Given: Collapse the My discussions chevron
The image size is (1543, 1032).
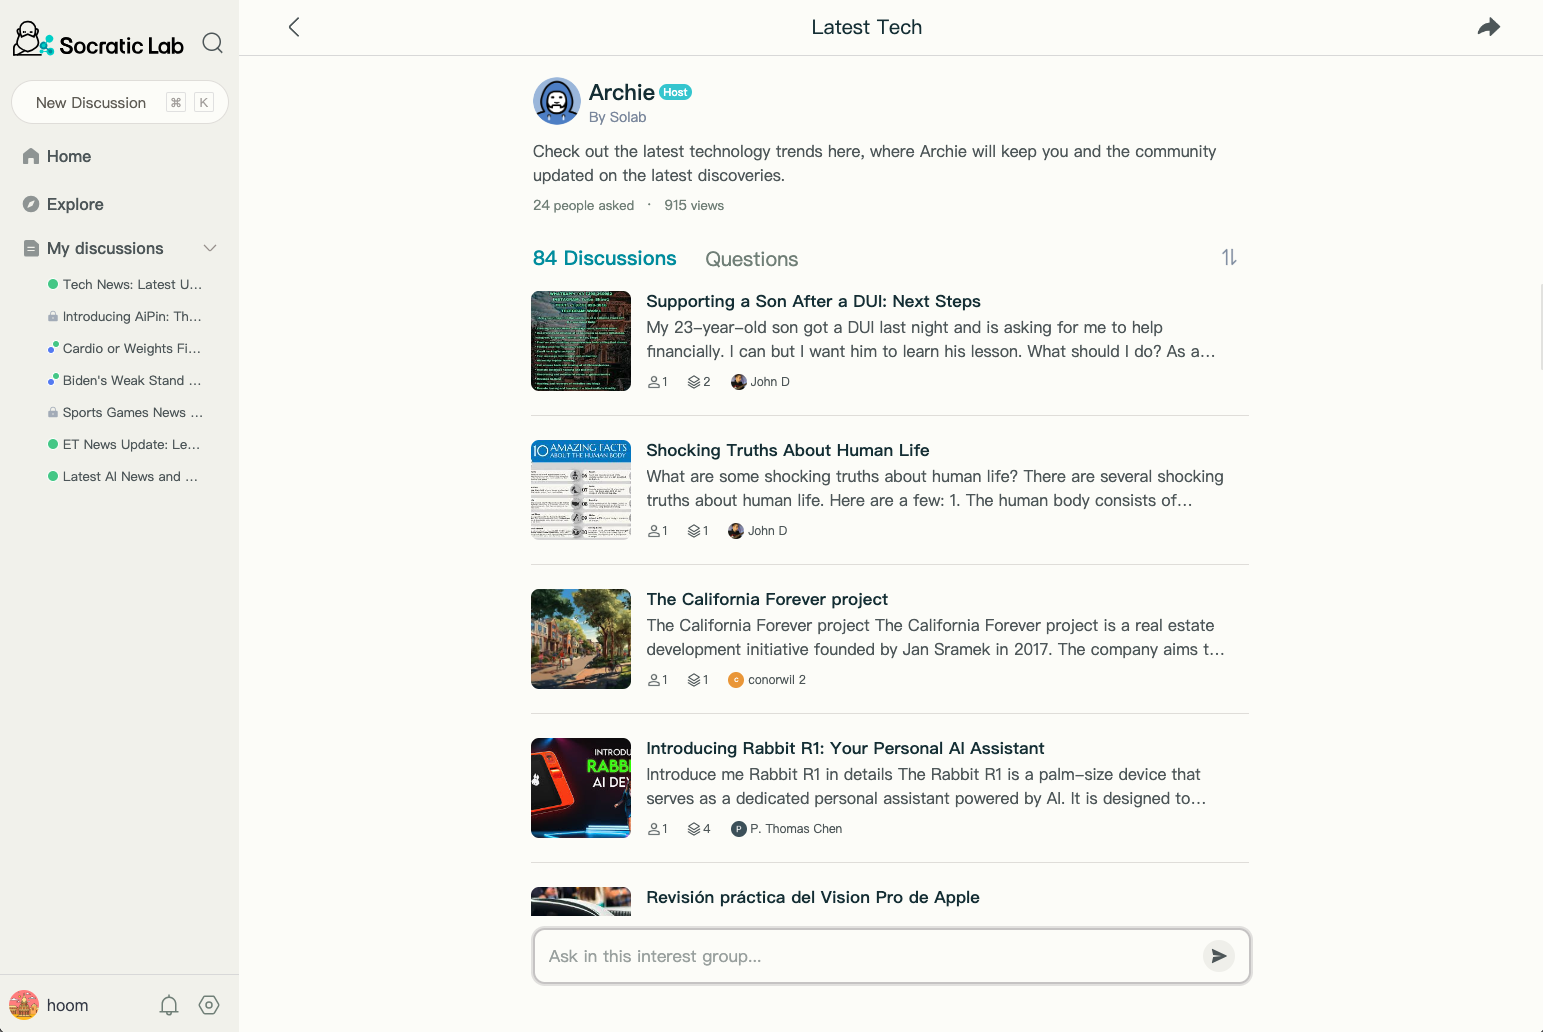Looking at the screenshot, I should pyautogui.click(x=210, y=248).
